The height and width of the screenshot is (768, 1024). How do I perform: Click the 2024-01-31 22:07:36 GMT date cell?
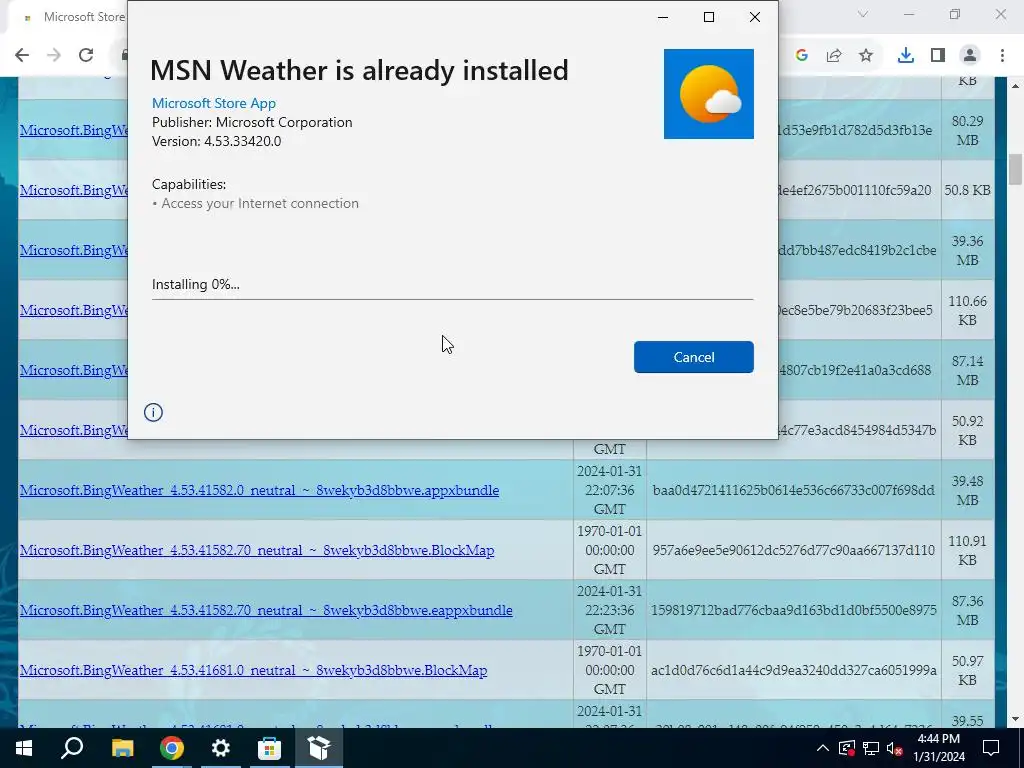(x=609, y=490)
